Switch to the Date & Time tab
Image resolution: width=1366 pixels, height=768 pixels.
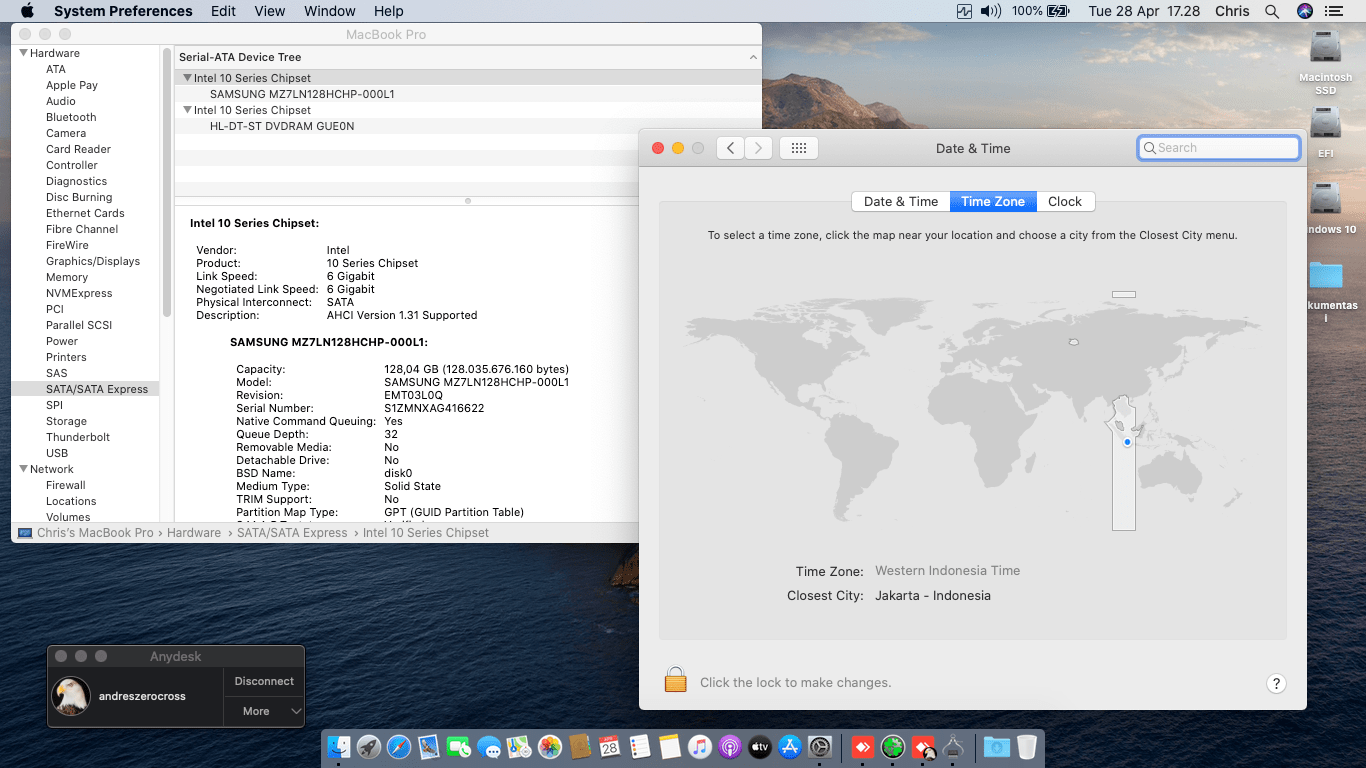coord(901,201)
